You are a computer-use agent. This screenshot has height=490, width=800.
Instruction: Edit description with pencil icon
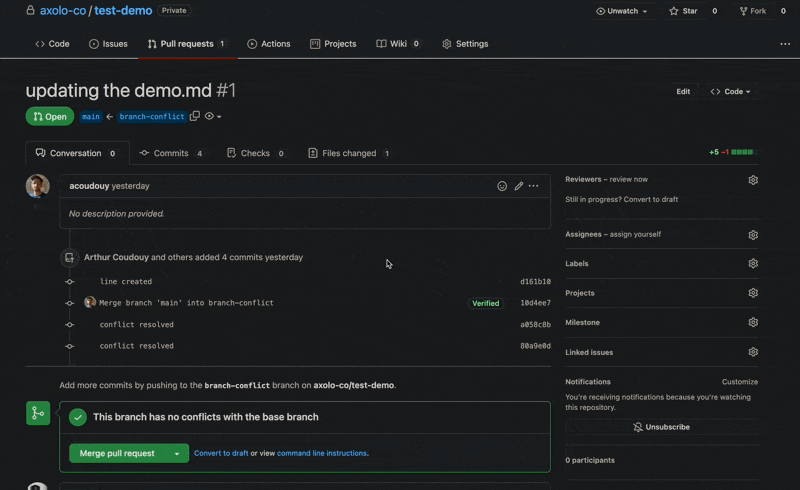pos(518,186)
